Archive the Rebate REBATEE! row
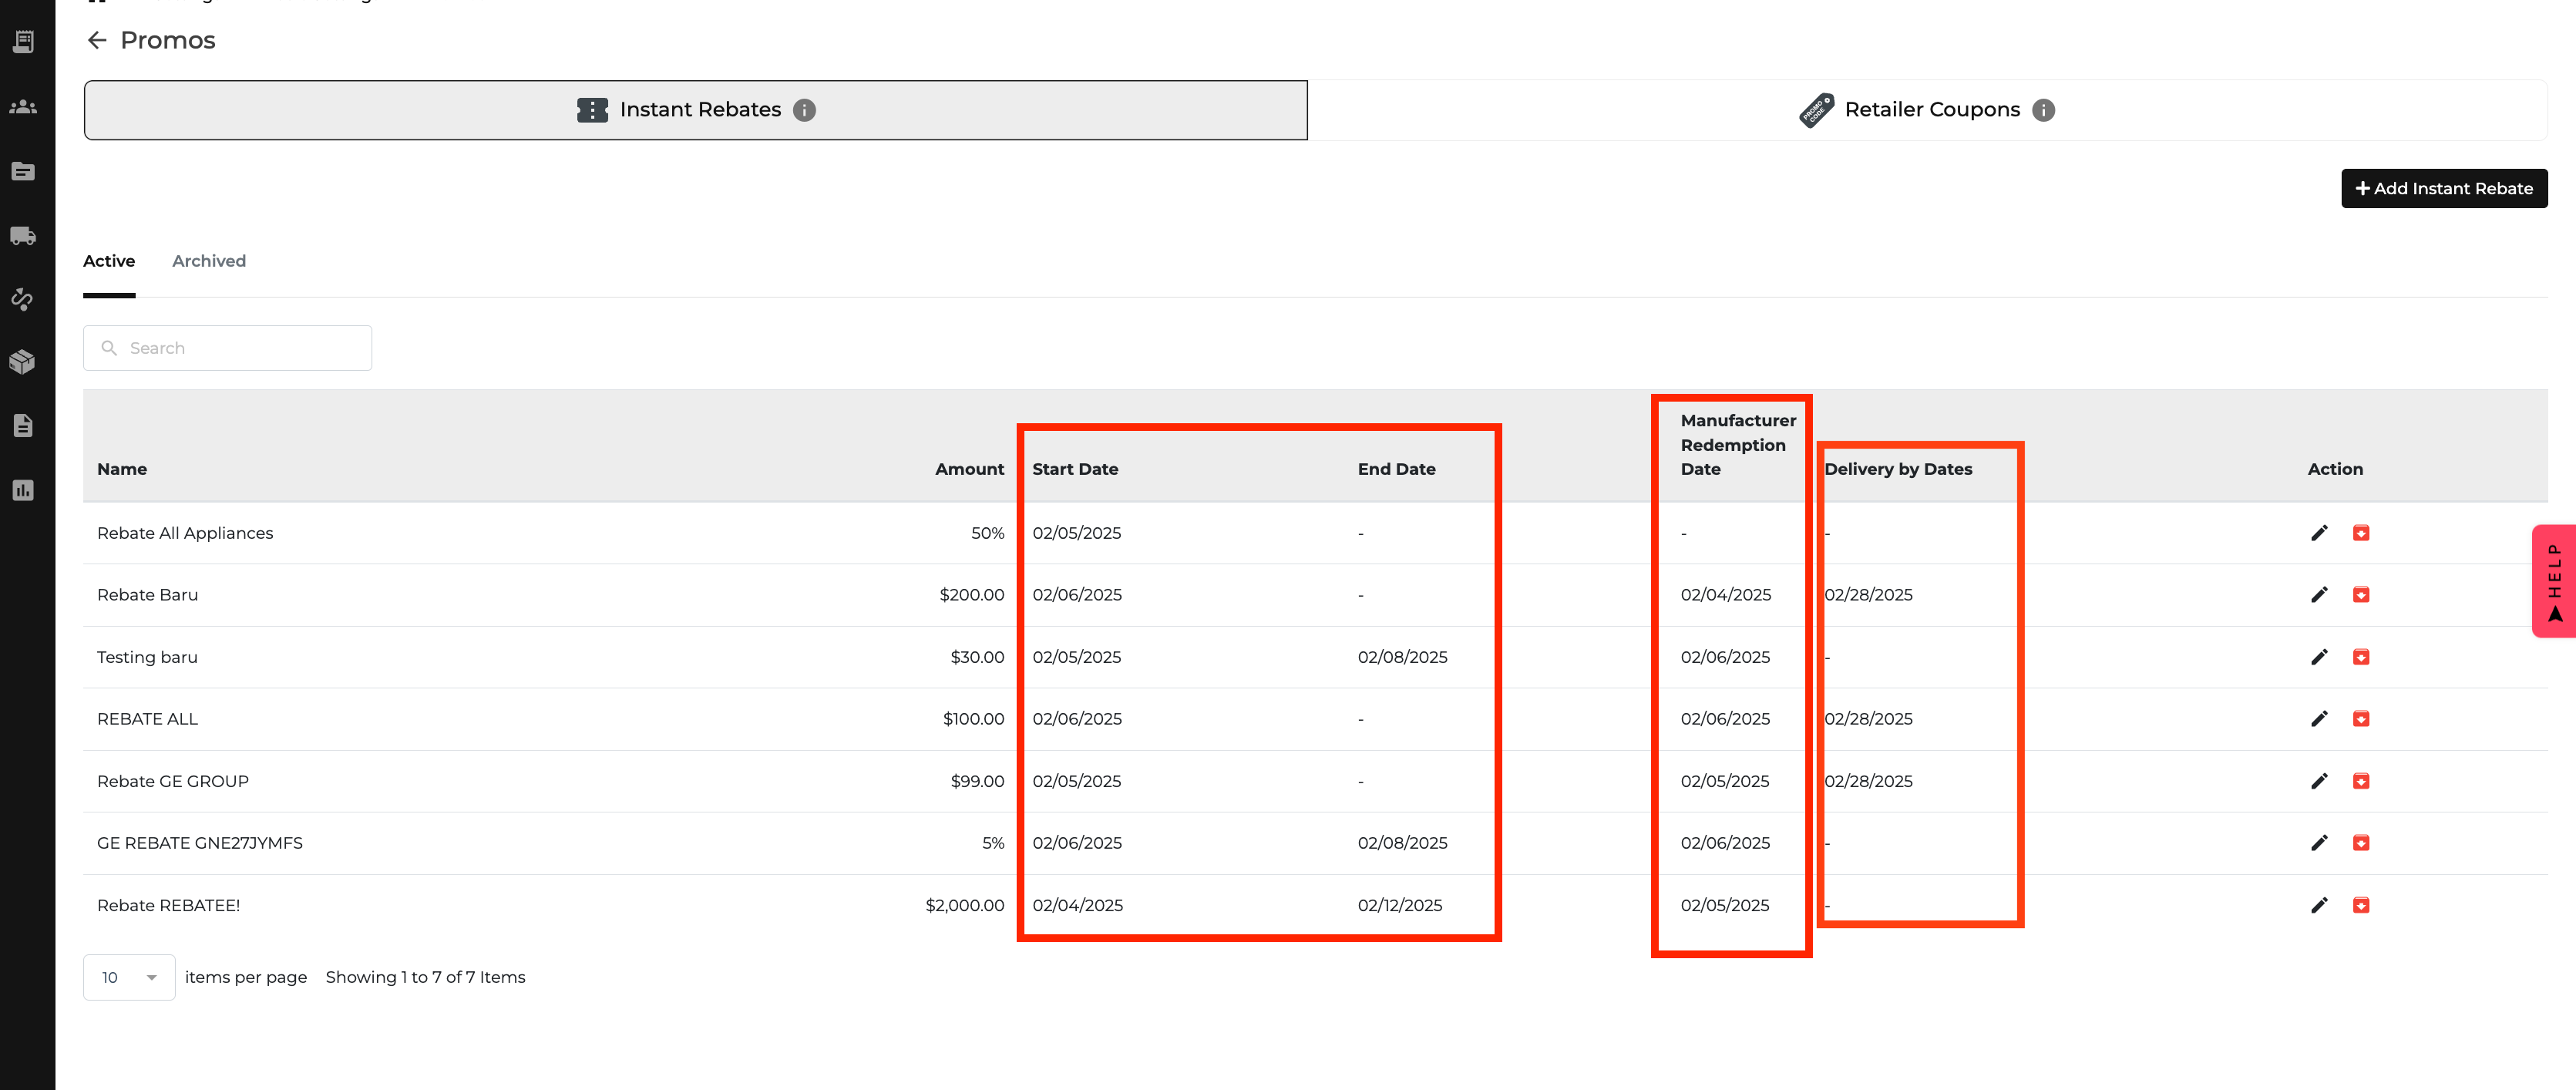The height and width of the screenshot is (1090, 2576). click(2361, 905)
